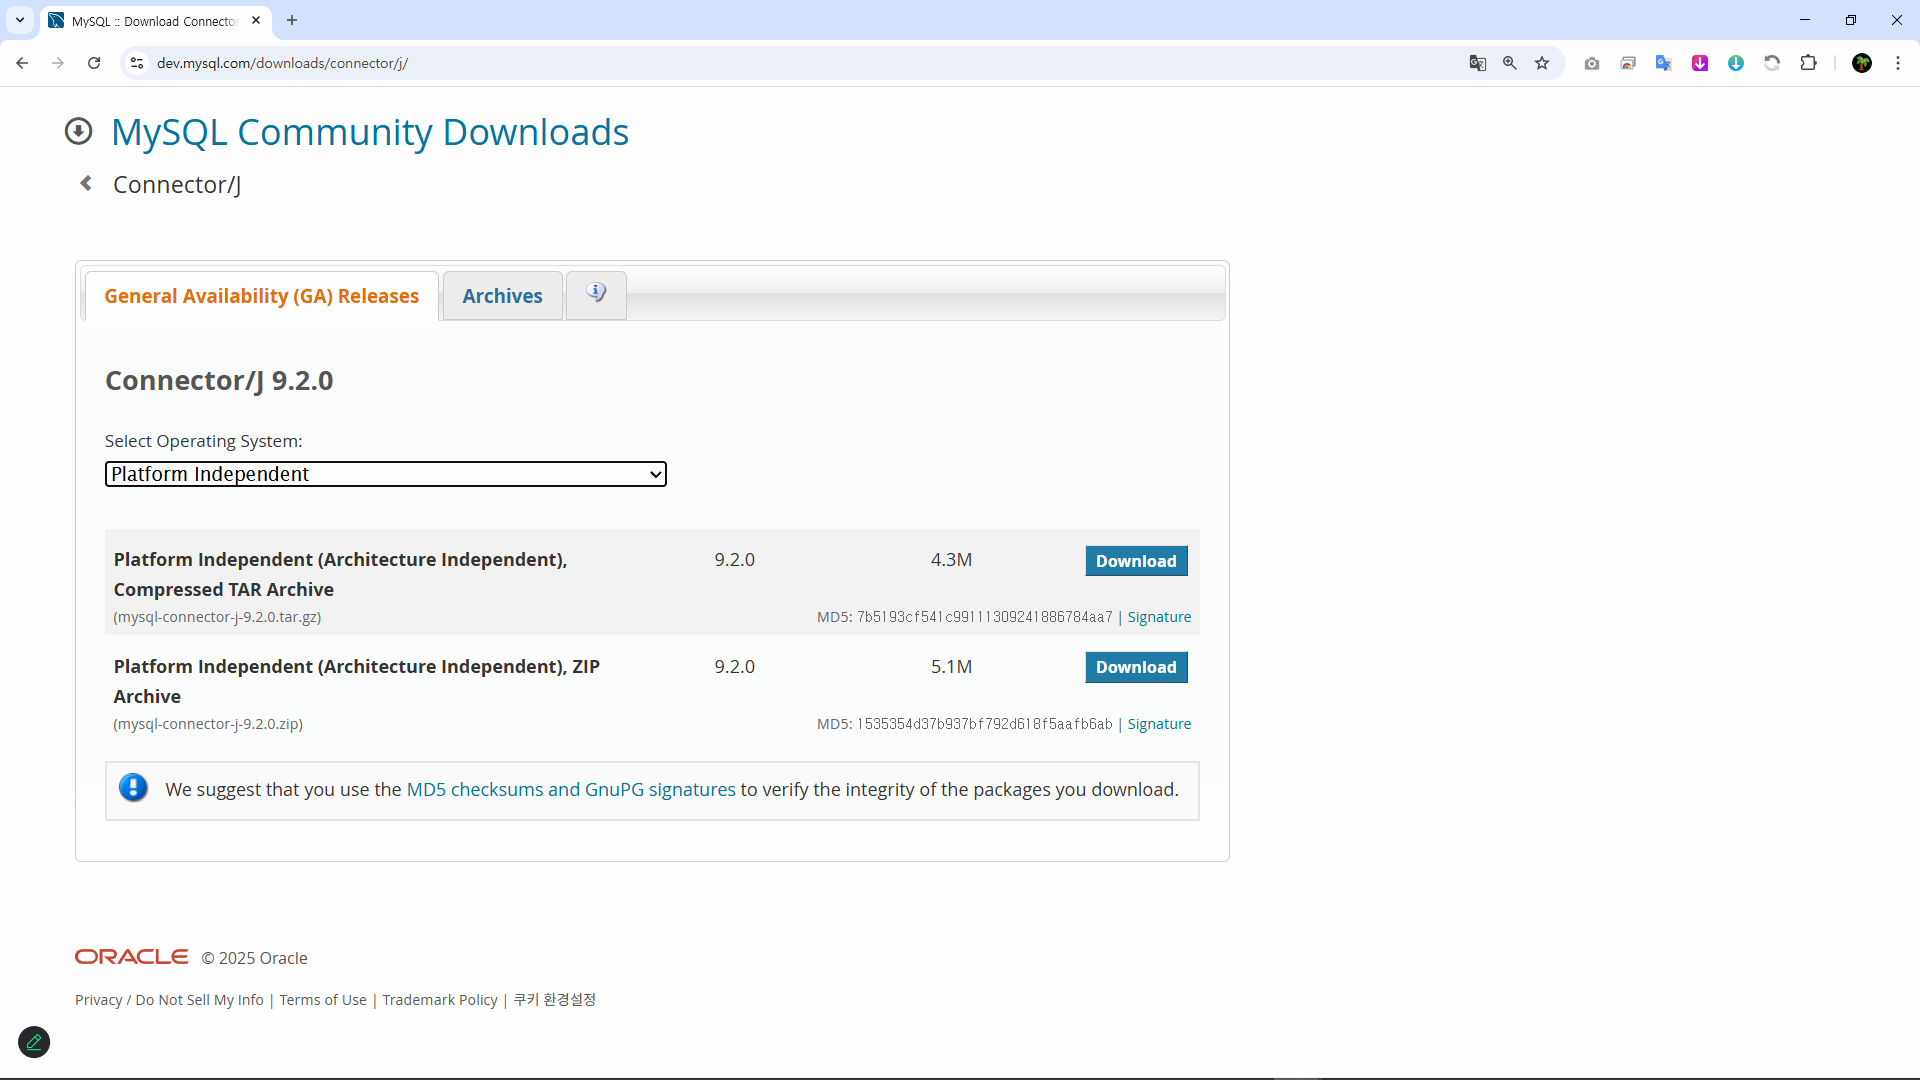
Task: Open the extensions puzzle piece menu
Action: pos(1808,63)
